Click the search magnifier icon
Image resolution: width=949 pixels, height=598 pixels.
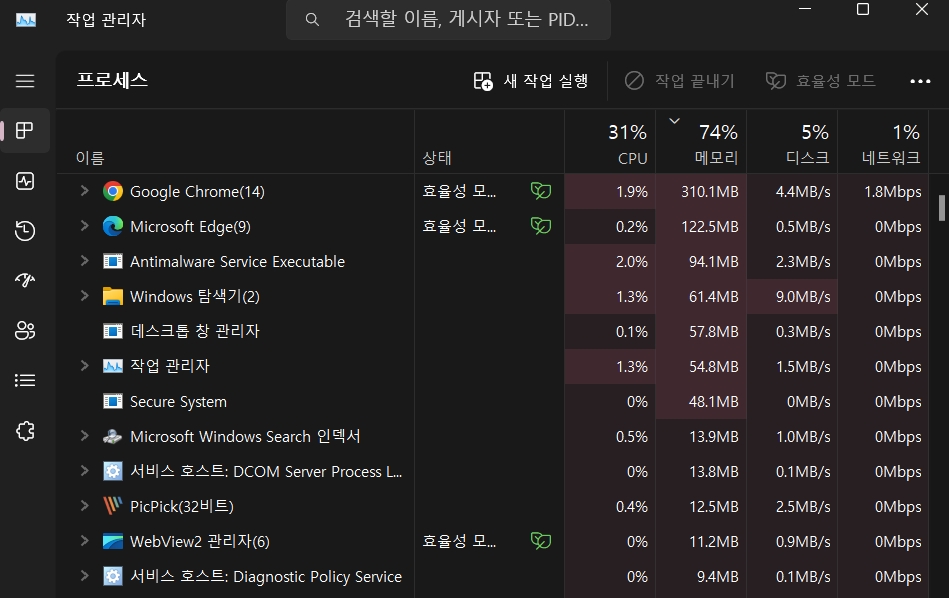[x=312, y=20]
